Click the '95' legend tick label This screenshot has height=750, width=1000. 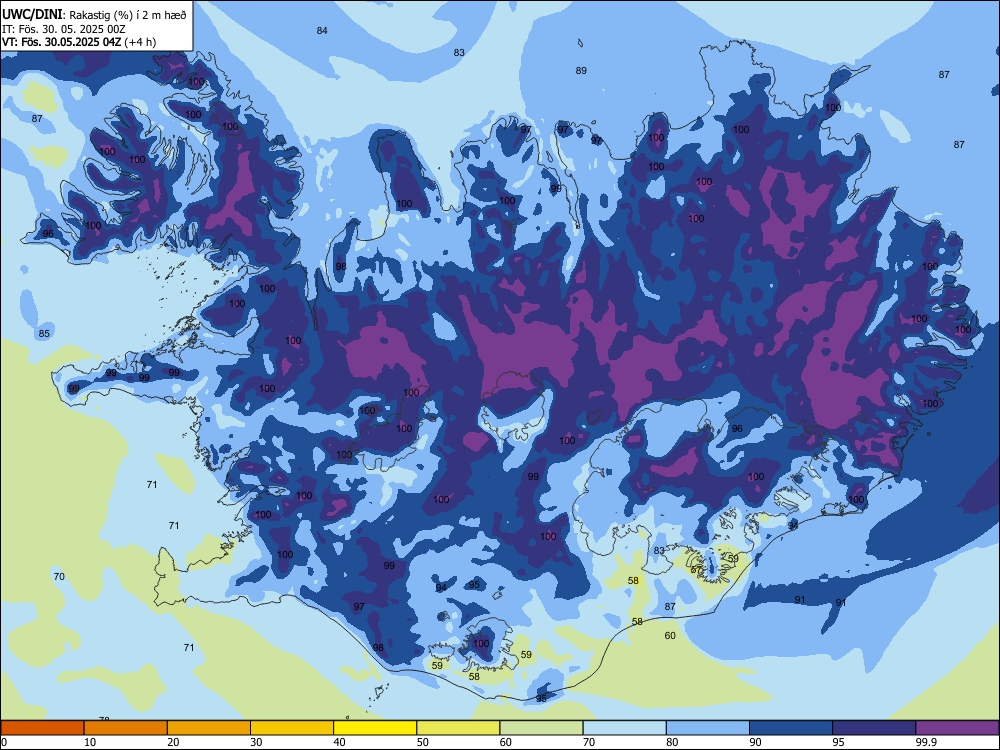click(838, 742)
